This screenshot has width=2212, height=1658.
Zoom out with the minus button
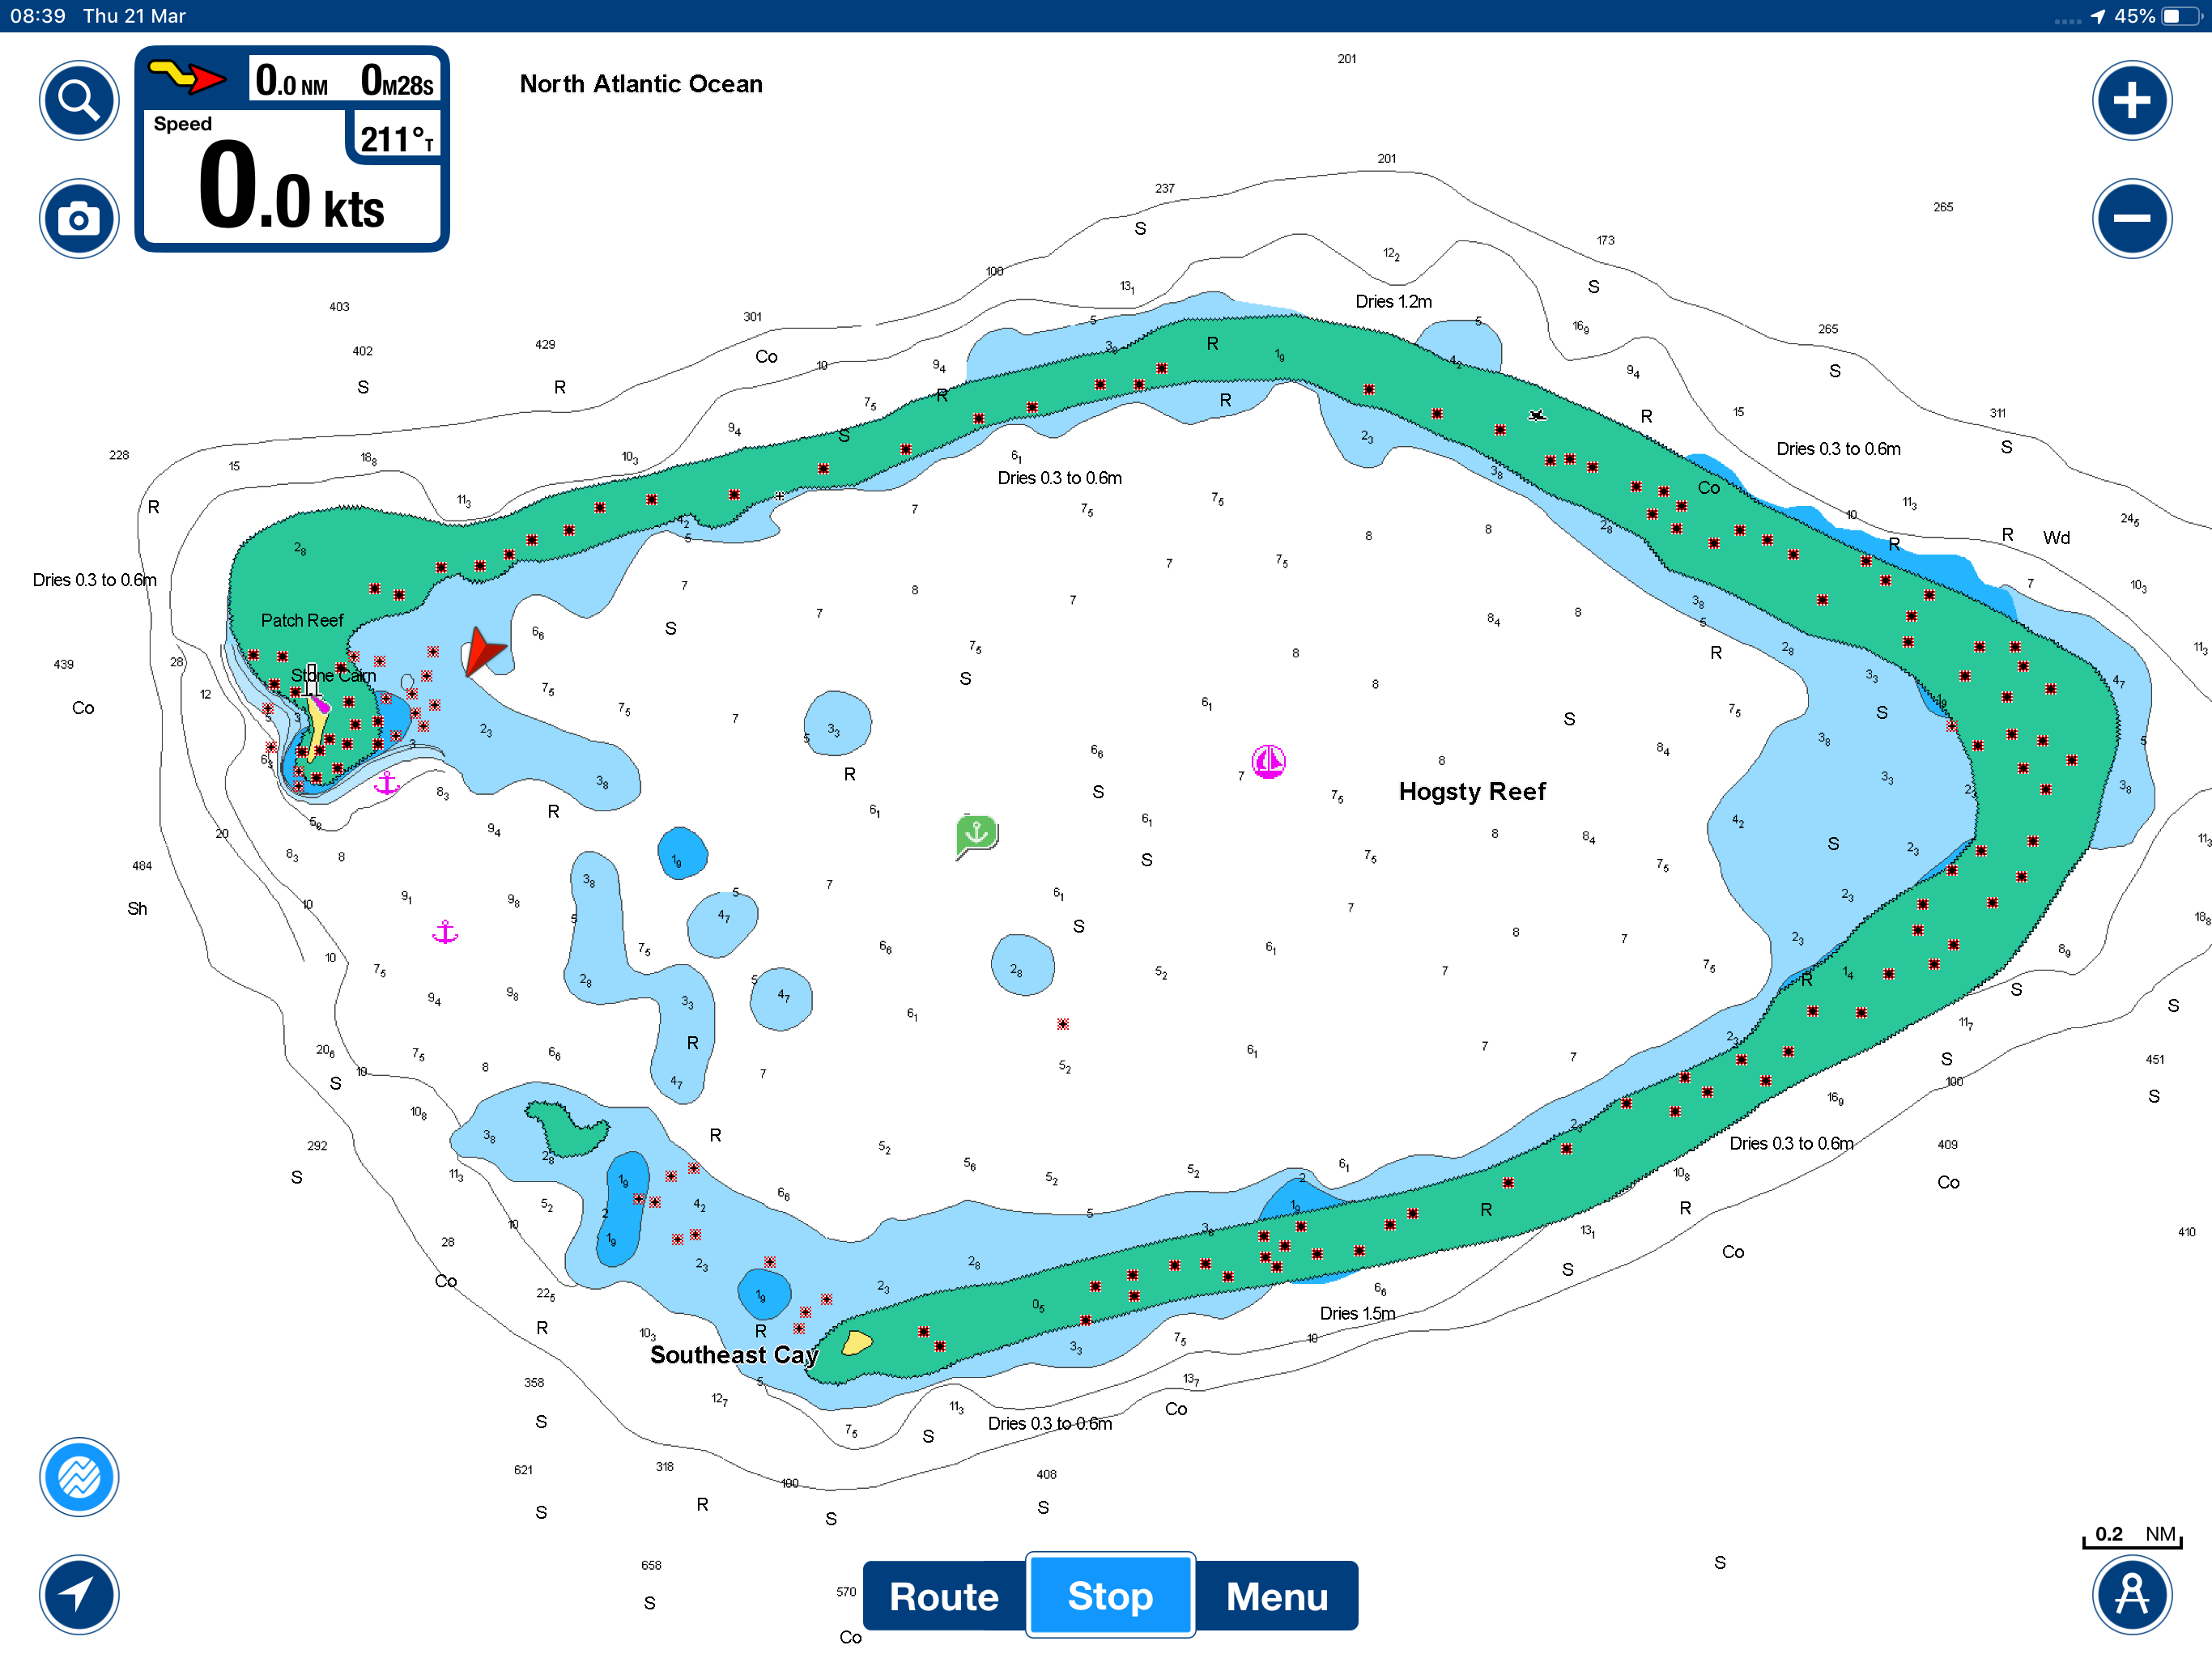point(2131,218)
